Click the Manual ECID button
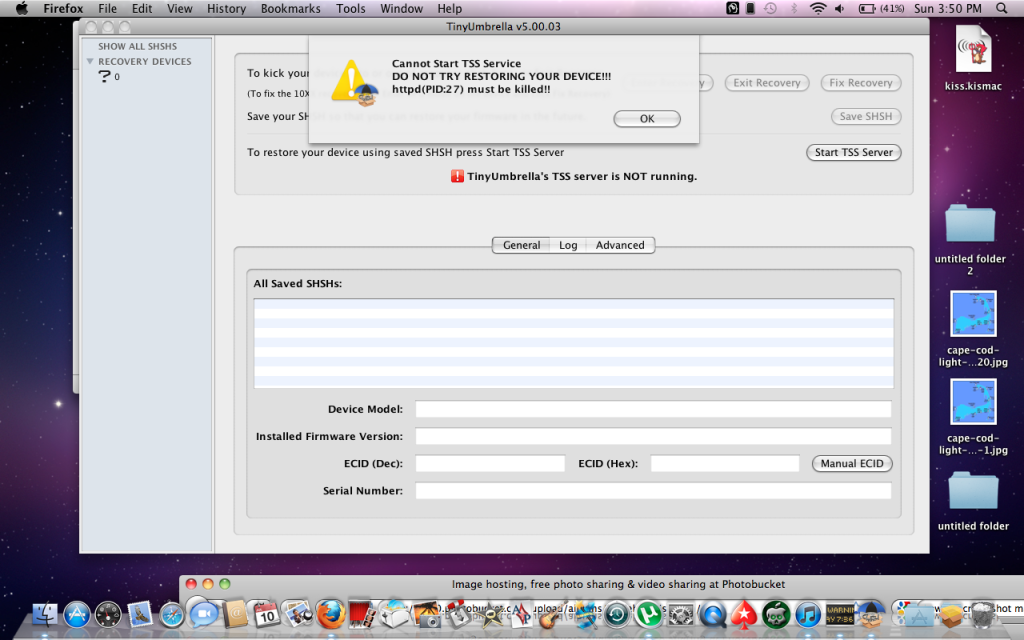The height and width of the screenshot is (640, 1024). point(852,464)
